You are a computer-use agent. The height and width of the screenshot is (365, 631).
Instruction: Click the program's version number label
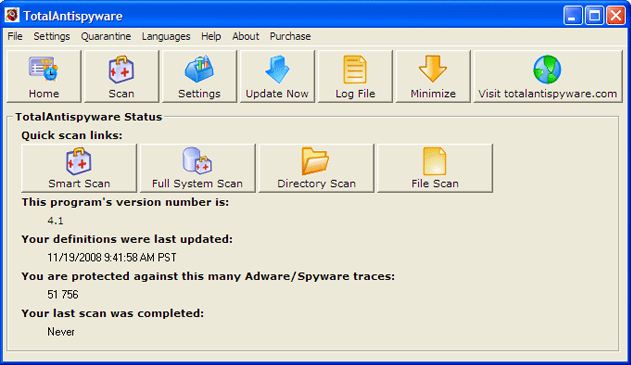tap(125, 202)
